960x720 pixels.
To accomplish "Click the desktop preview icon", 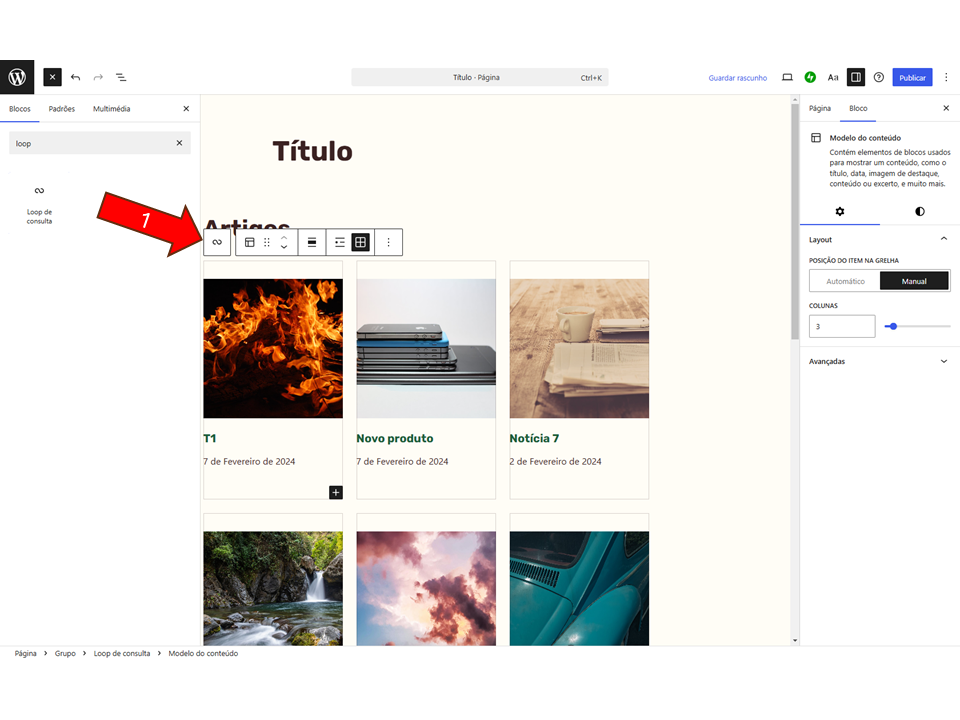I will pyautogui.click(x=787, y=77).
